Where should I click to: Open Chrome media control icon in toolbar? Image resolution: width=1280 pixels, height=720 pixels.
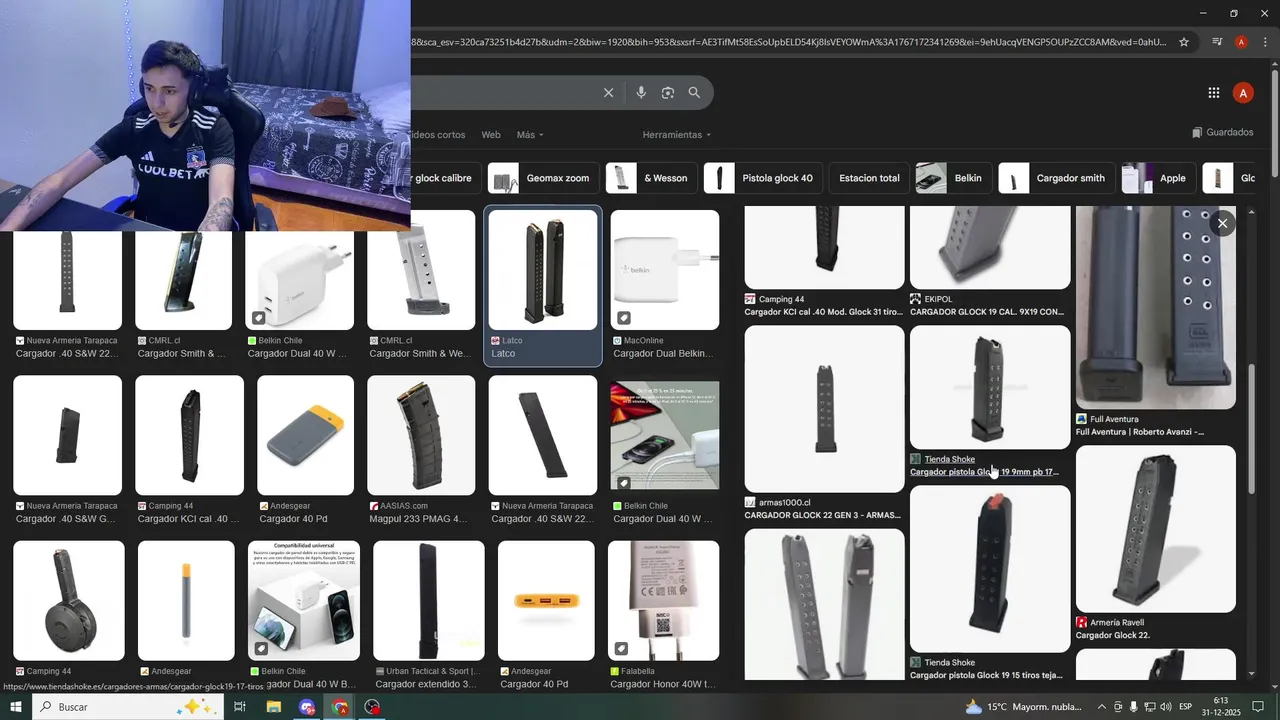tap(1217, 42)
